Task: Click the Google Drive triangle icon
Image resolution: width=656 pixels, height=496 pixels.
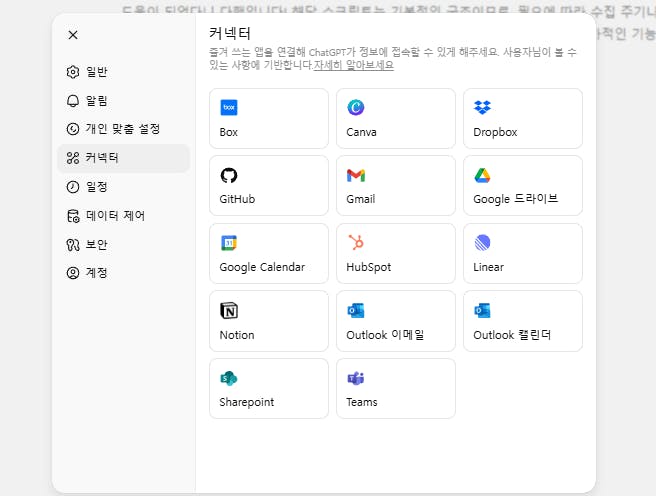Action: point(482,175)
